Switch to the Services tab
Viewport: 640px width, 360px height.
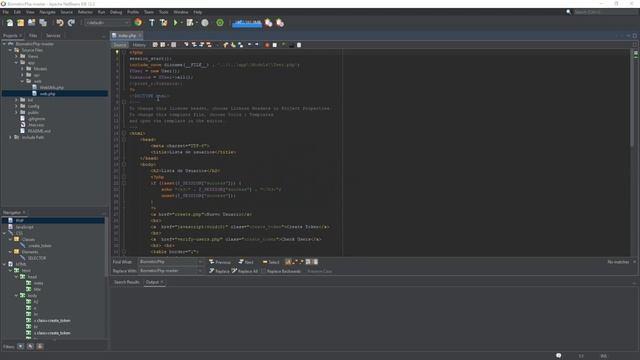[x=53, y=36]
